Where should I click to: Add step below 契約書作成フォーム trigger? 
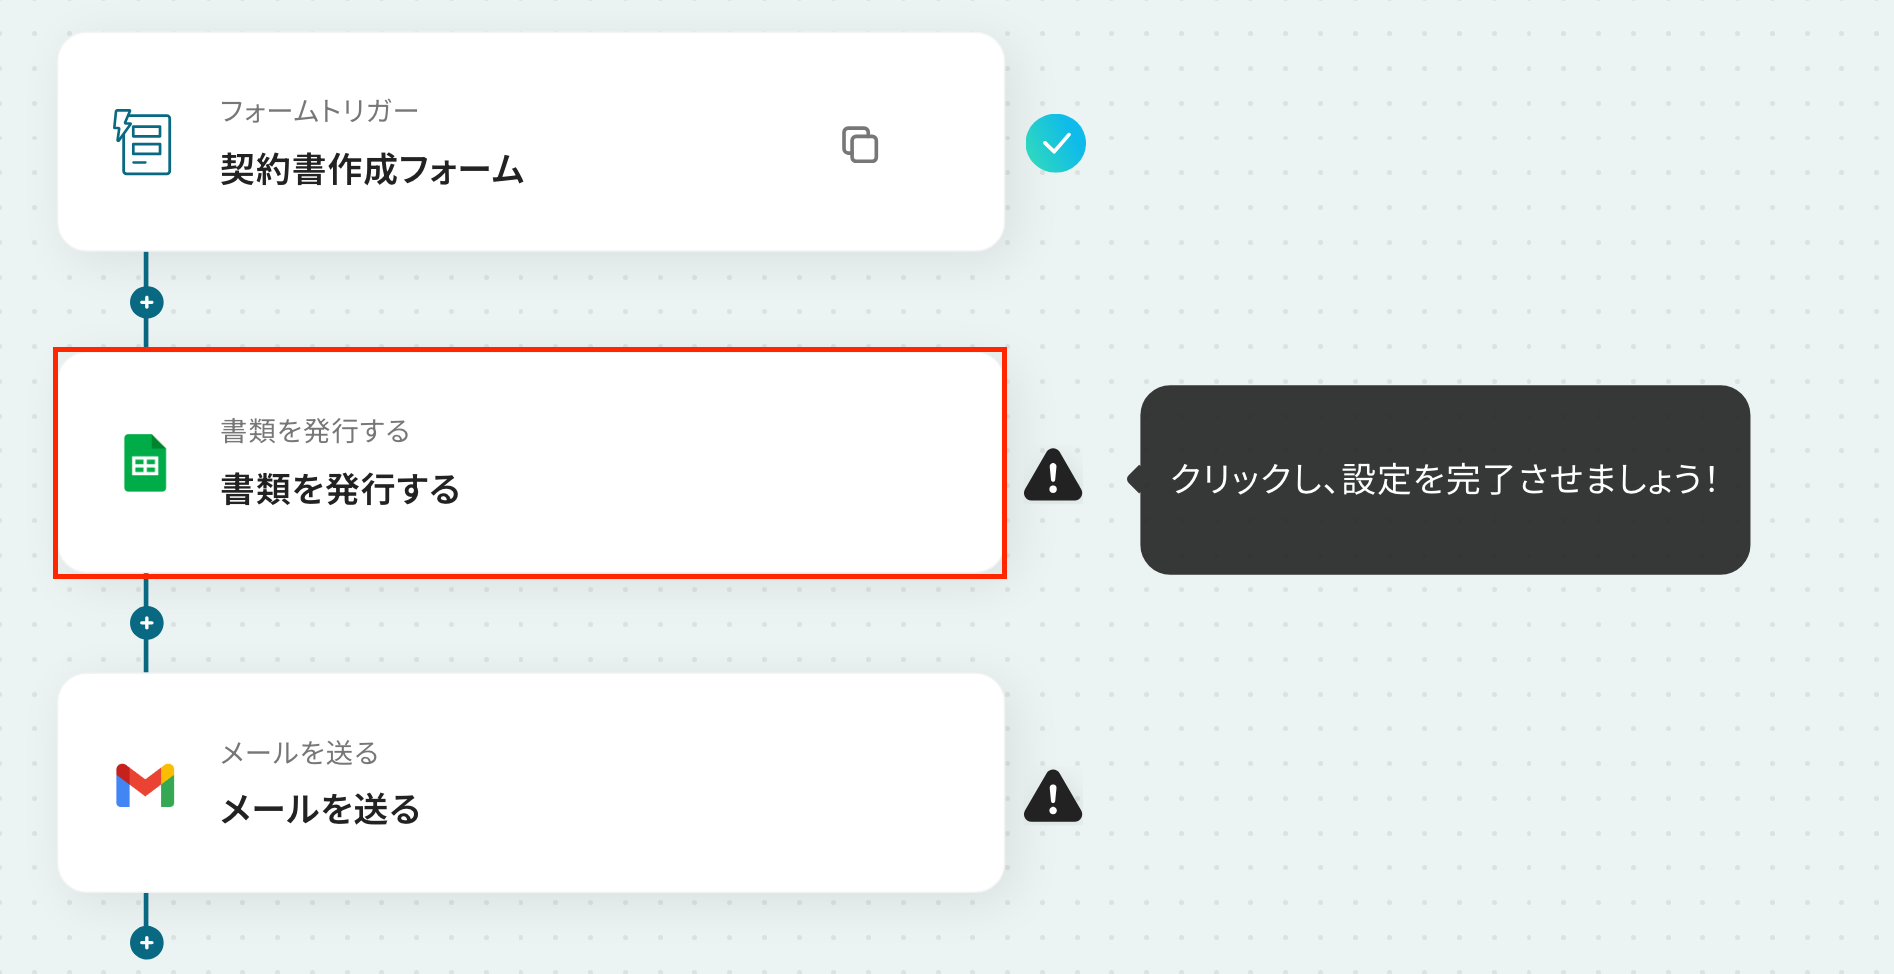(147, 302)
